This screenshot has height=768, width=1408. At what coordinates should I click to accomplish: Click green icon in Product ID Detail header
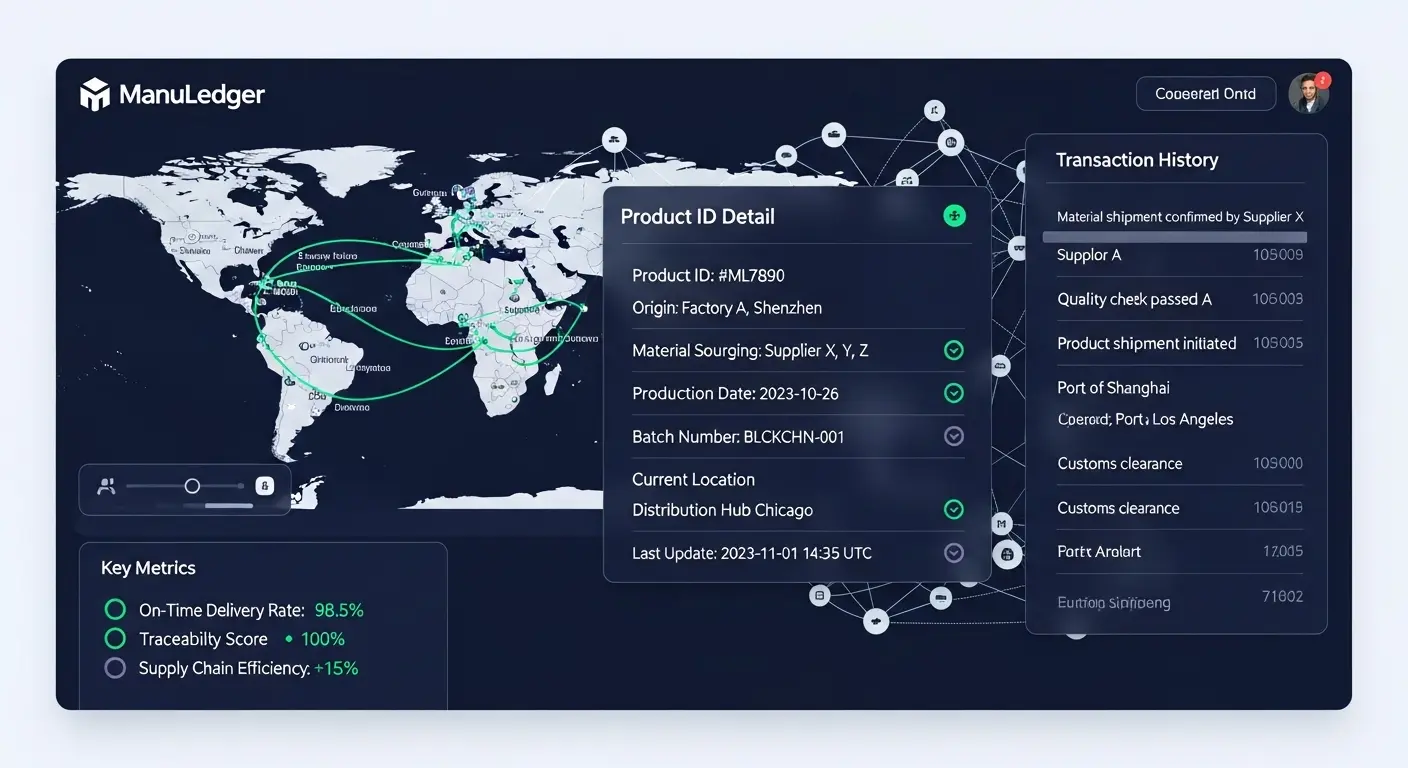point(954,216)
